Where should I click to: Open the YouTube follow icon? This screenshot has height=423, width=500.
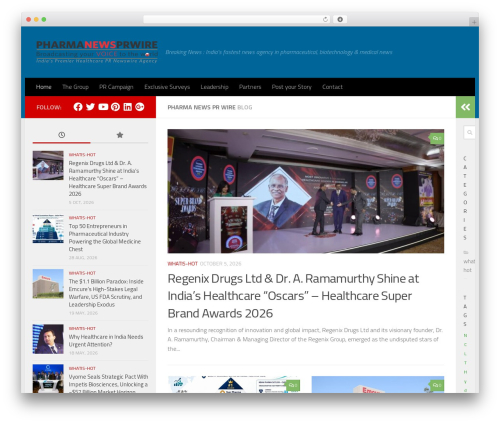(103, 107)
